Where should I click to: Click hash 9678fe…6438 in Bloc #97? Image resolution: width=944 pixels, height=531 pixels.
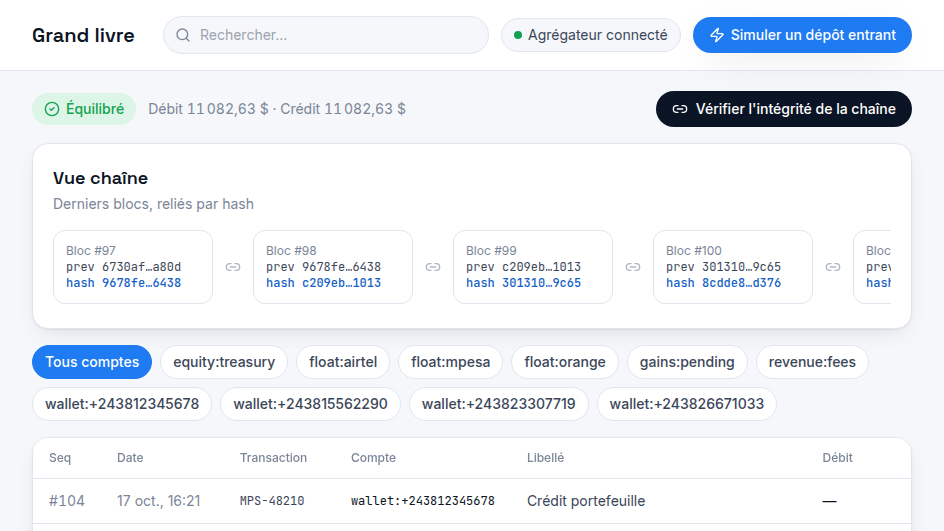(123, 283)
